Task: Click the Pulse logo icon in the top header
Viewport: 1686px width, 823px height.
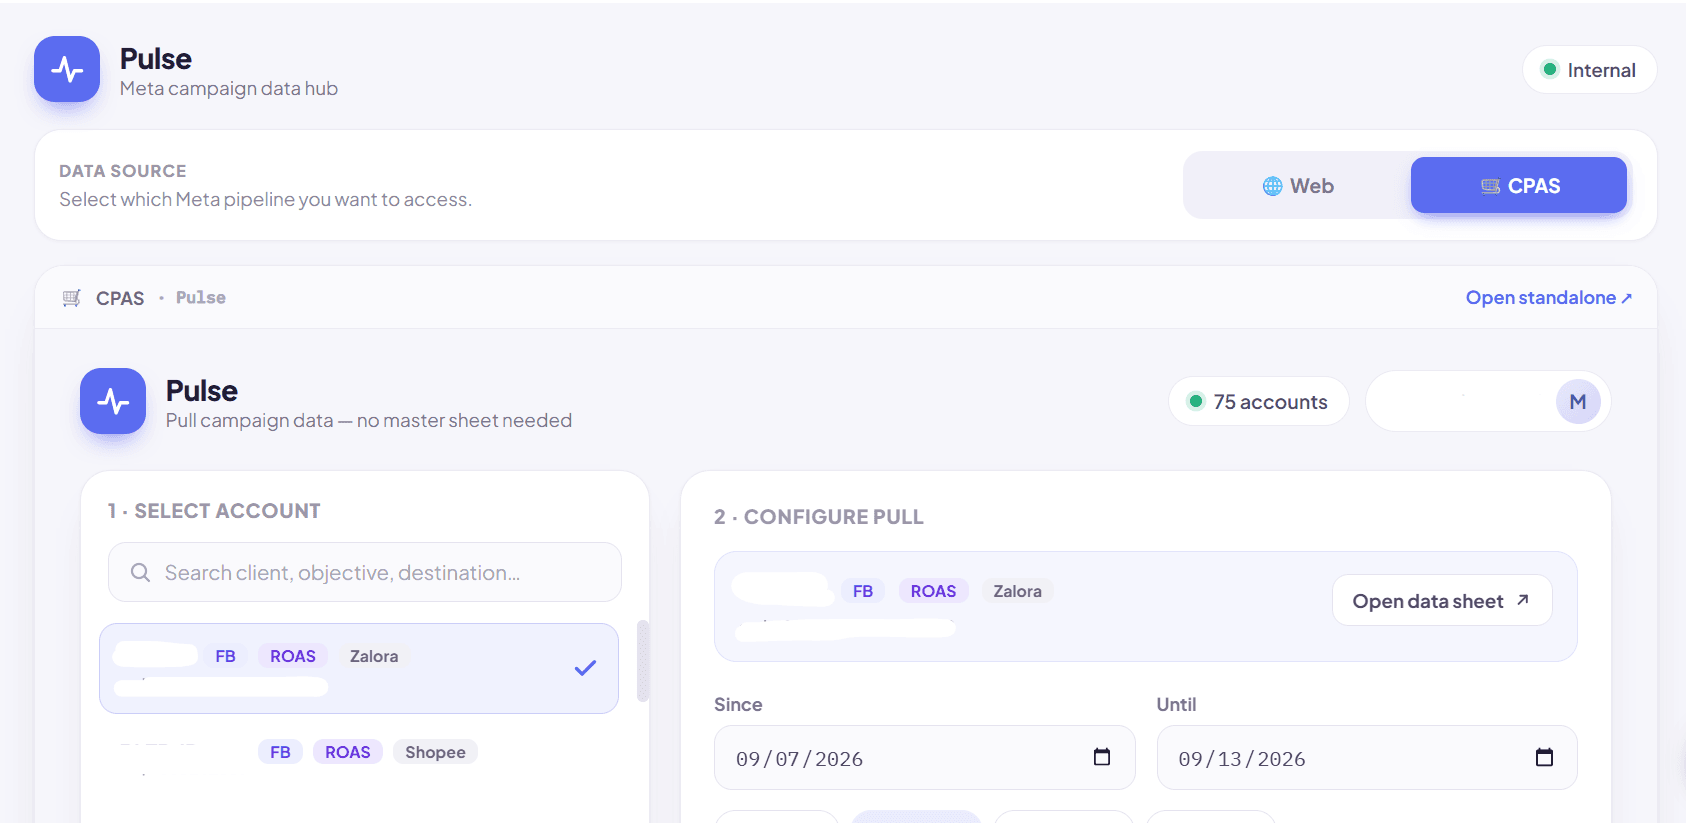Action: coord(67,69)
